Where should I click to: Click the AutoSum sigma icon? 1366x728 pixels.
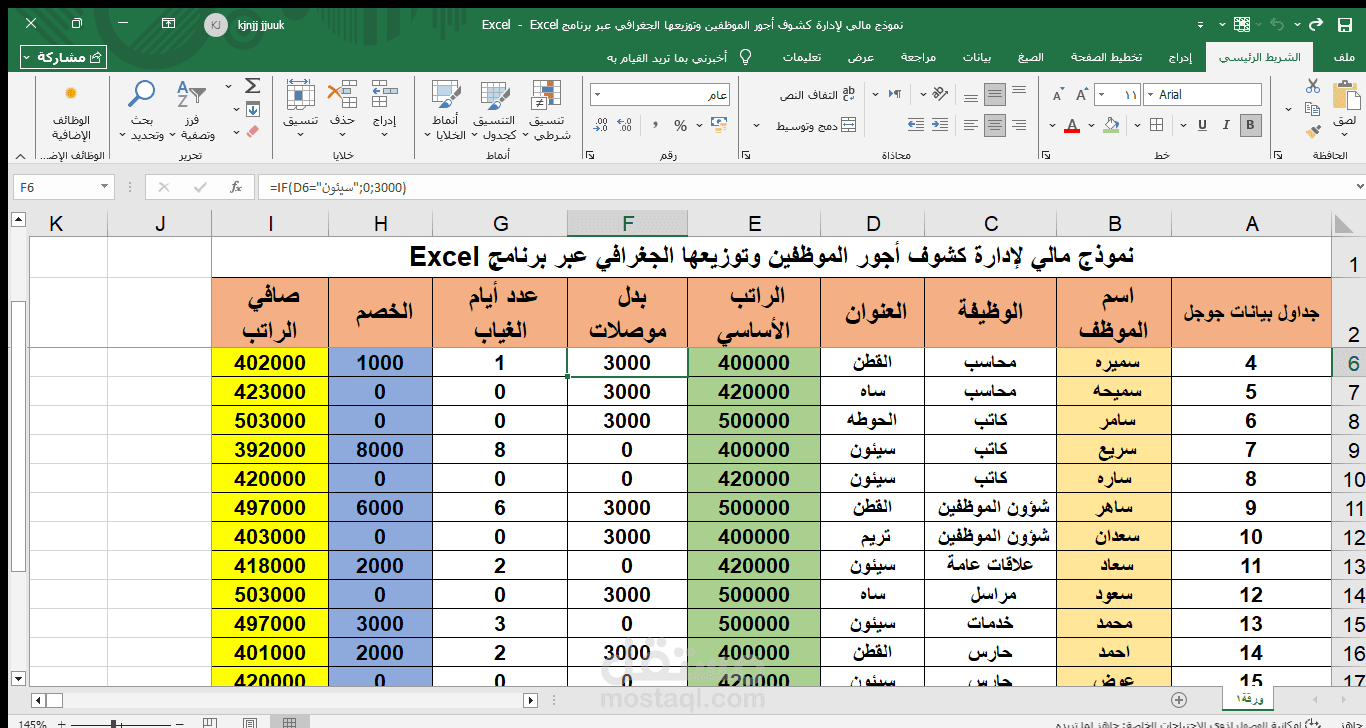pyautogui.click(x=252, y=86)
